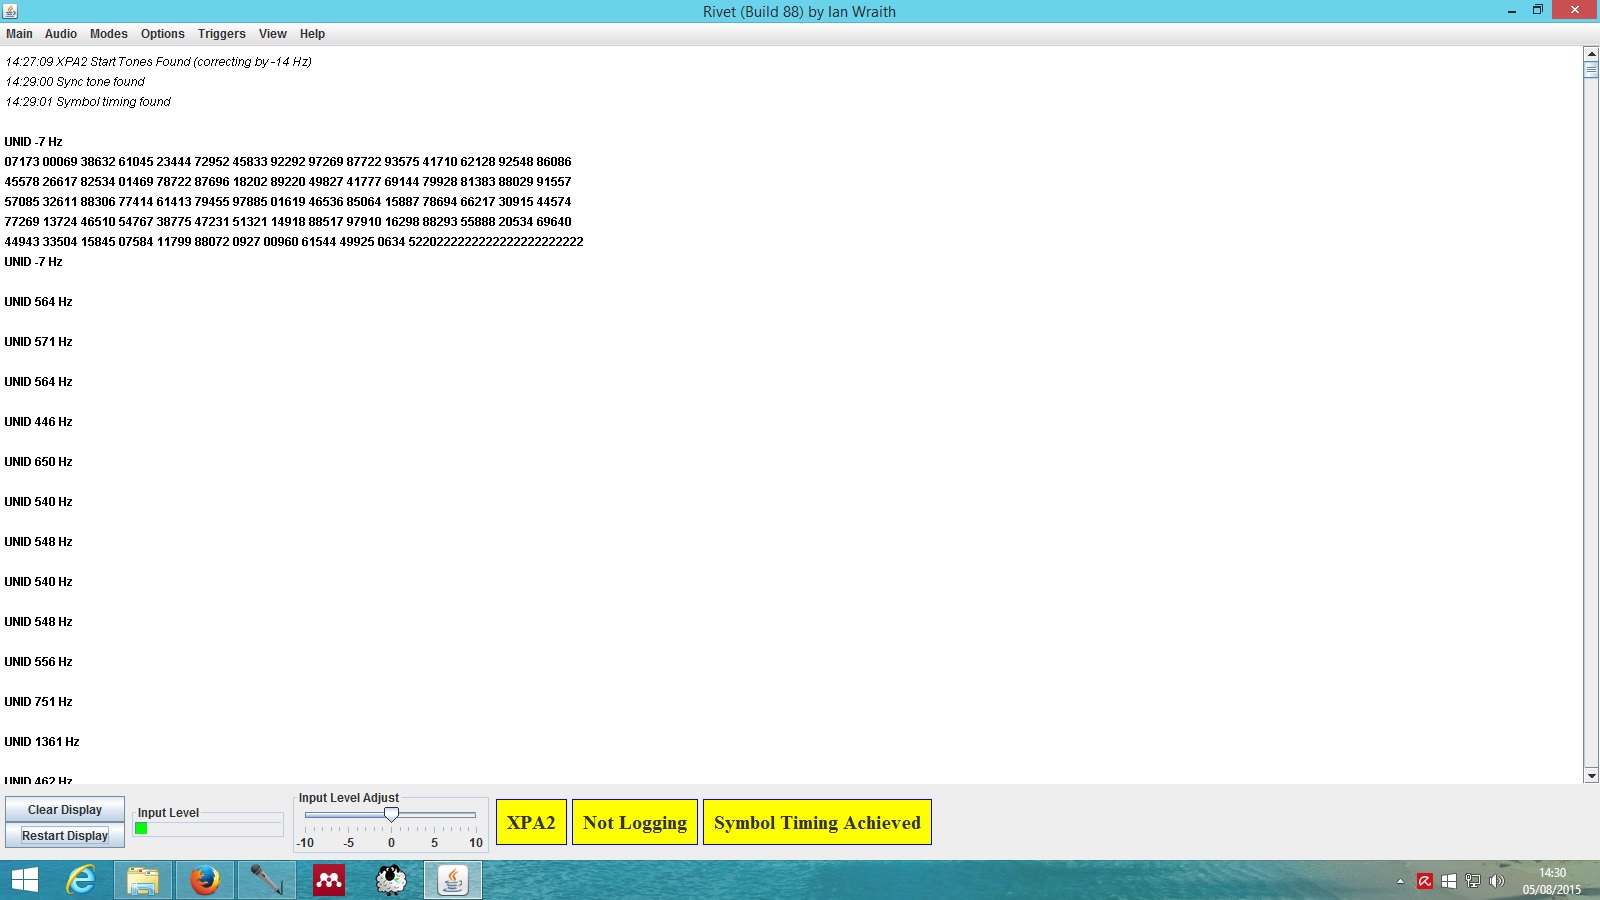This screenshot has height=900, width=1600.
Task: Restore down the Rivet window
Action: click(1538, 10)
